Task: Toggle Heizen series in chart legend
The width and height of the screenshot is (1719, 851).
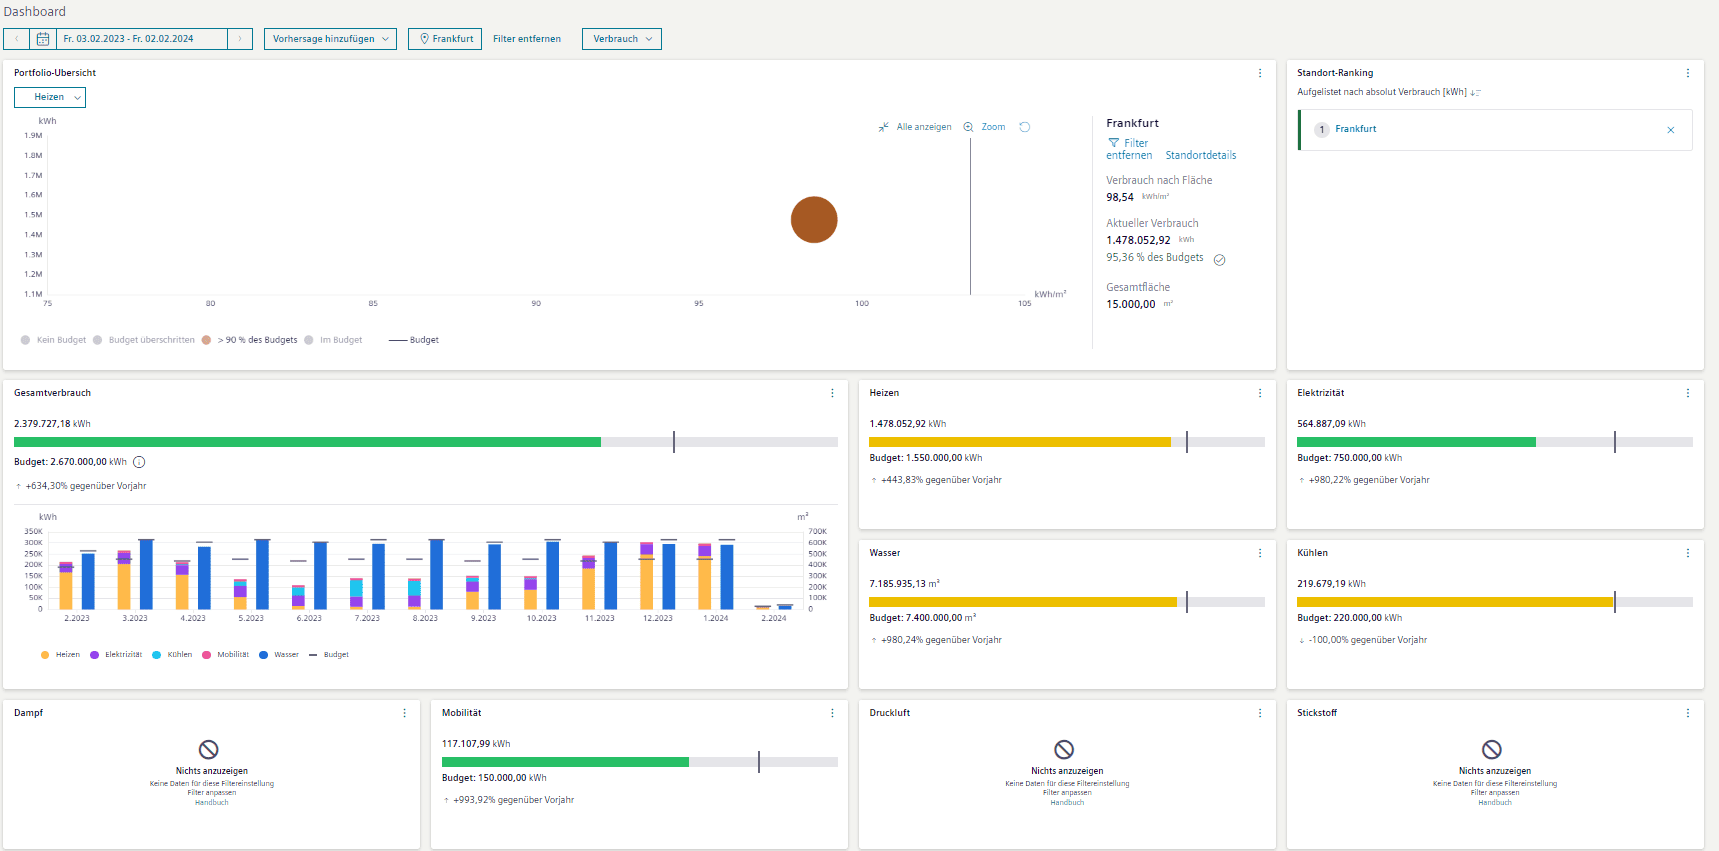Action: pyautogui.click(x=61, y=655)
